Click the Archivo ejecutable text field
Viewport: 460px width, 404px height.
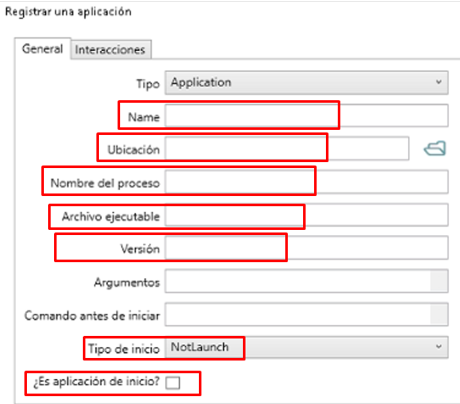tap(306, 215)
